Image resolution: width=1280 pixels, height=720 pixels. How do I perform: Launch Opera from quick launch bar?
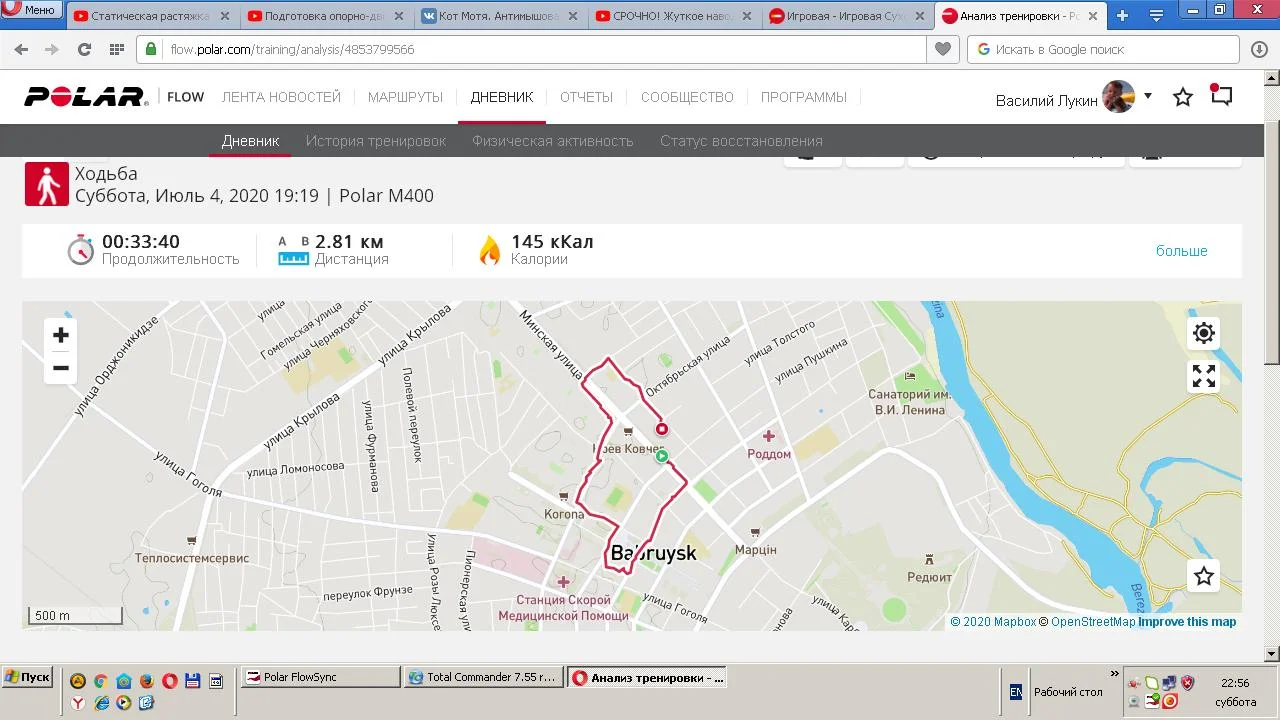tap(169, 681)
